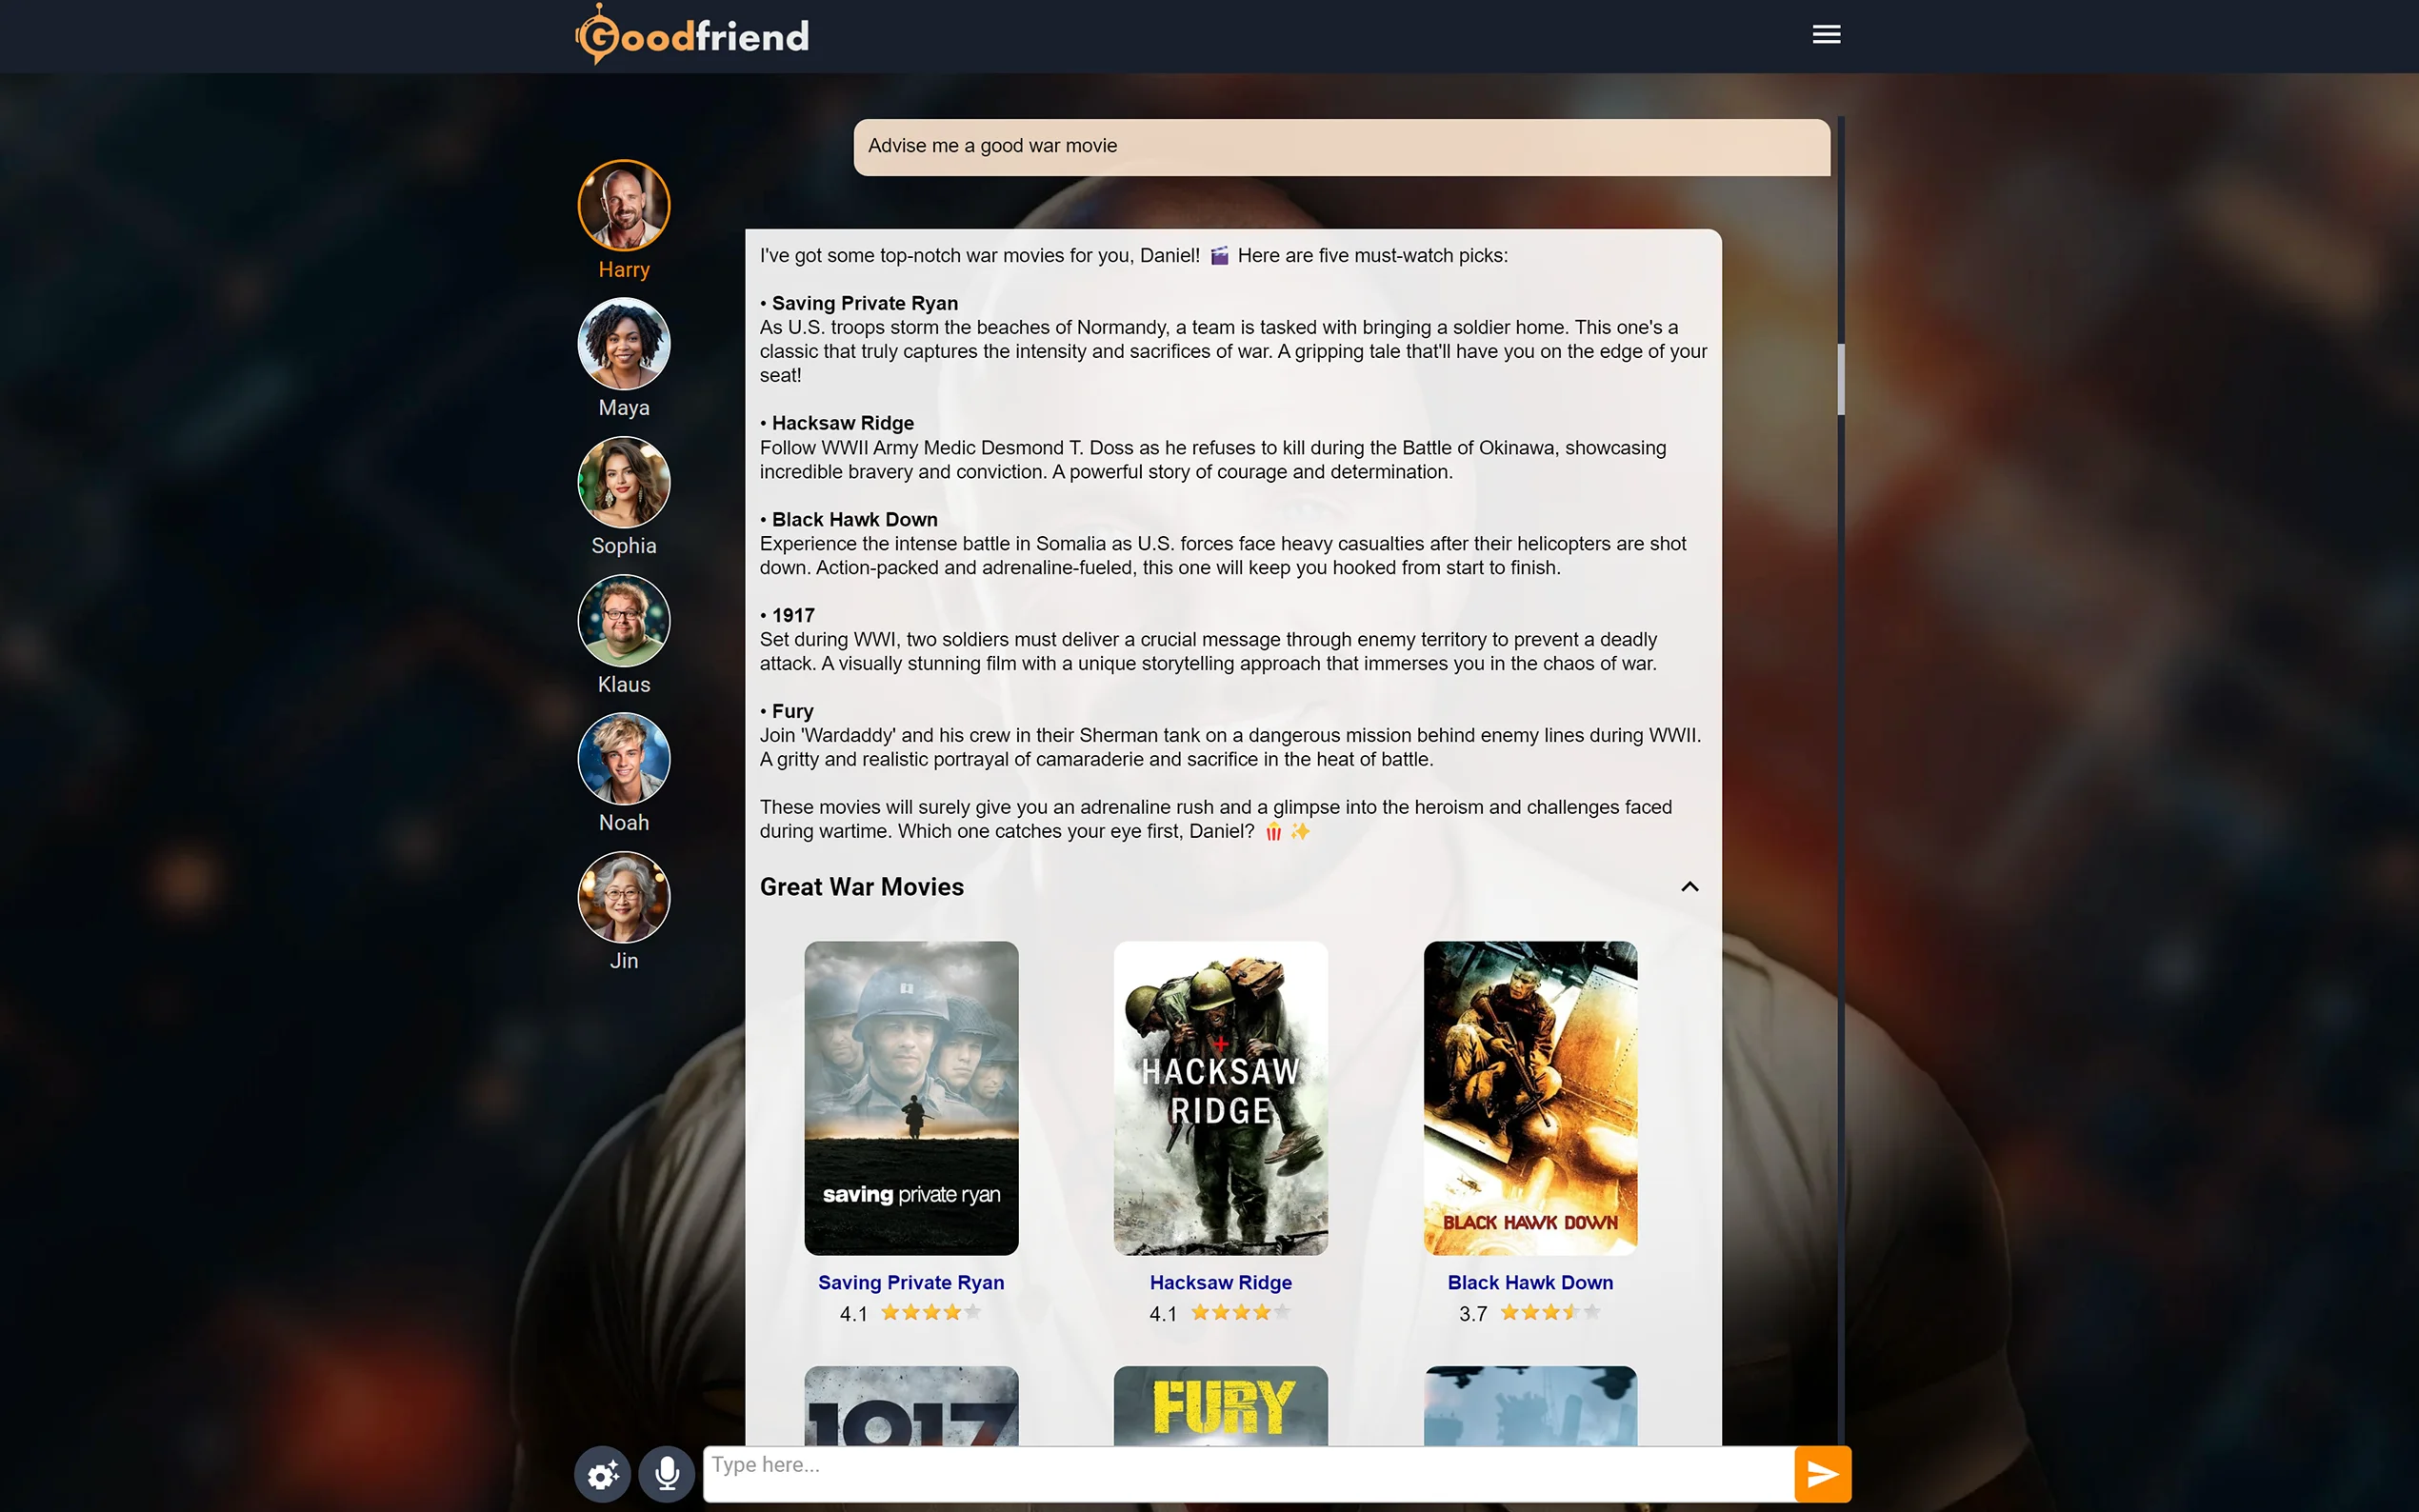Viewport: 2419px width, 1512px height.
Task: Open Saving Private Ryan title link
Action: pos(911,1282)
